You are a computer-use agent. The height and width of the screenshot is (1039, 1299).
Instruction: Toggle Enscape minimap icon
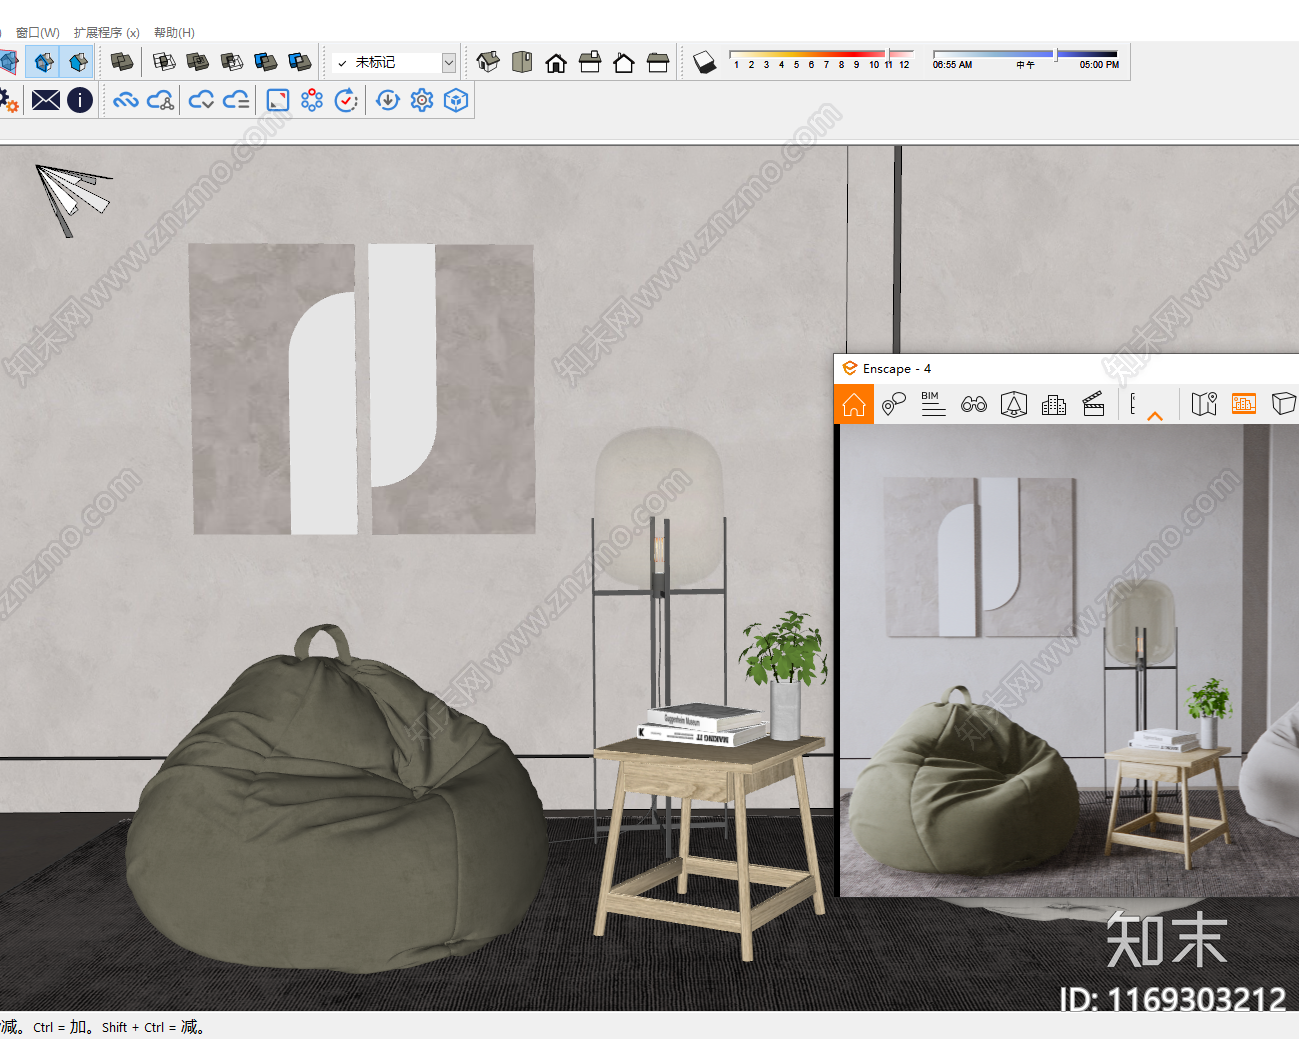1204,404
